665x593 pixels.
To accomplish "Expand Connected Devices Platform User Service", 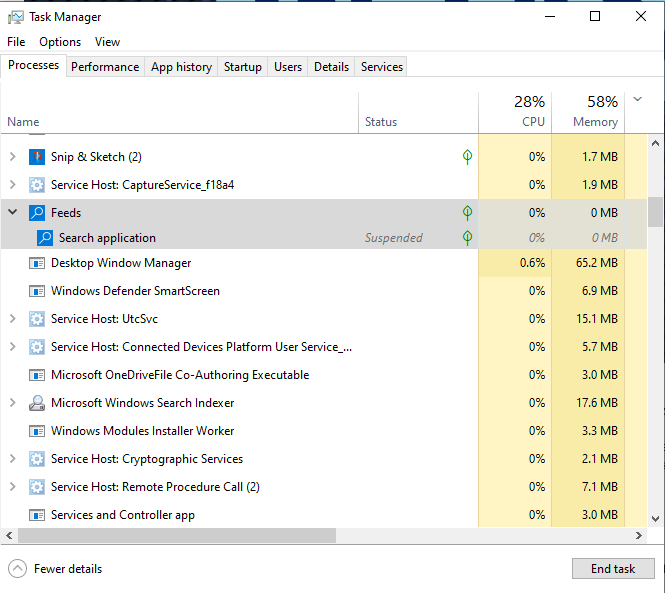I will [13, 347].
